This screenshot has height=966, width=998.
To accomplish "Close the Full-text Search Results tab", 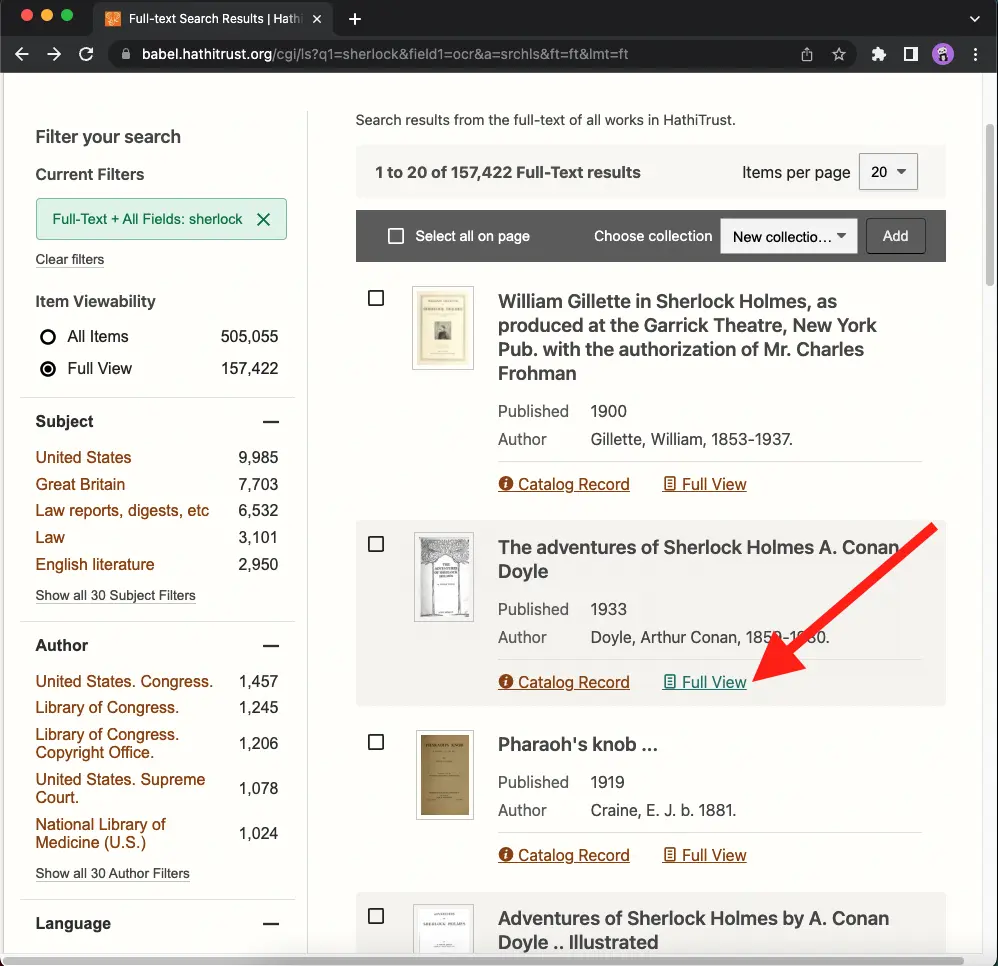I will [317, 19].
